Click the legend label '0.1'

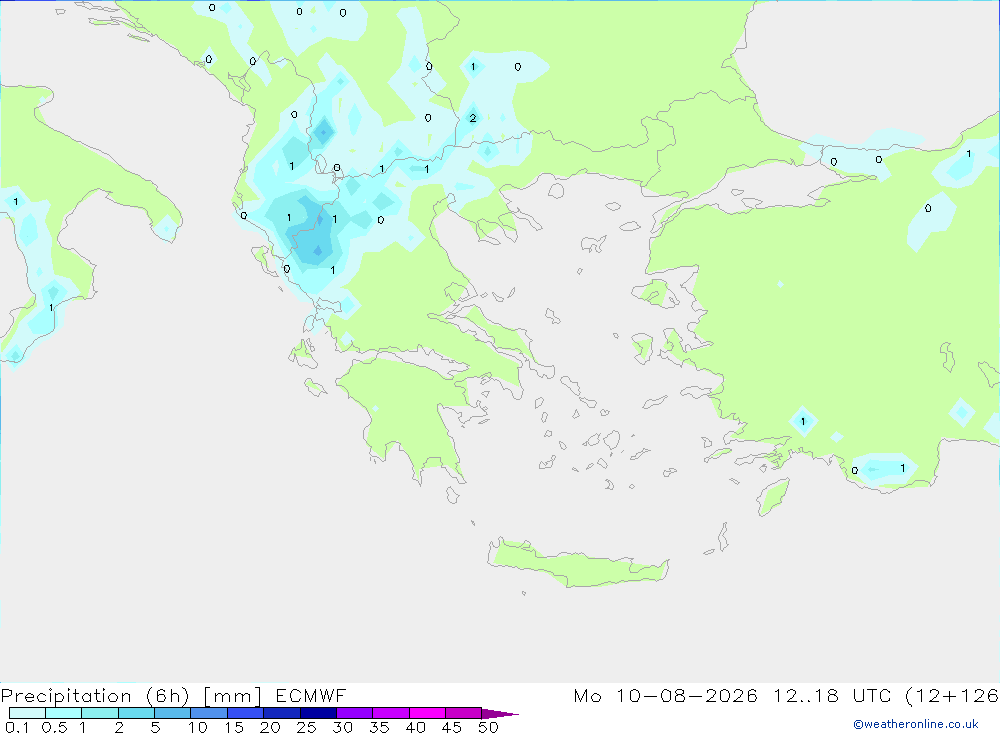click(x=17, y=727)
